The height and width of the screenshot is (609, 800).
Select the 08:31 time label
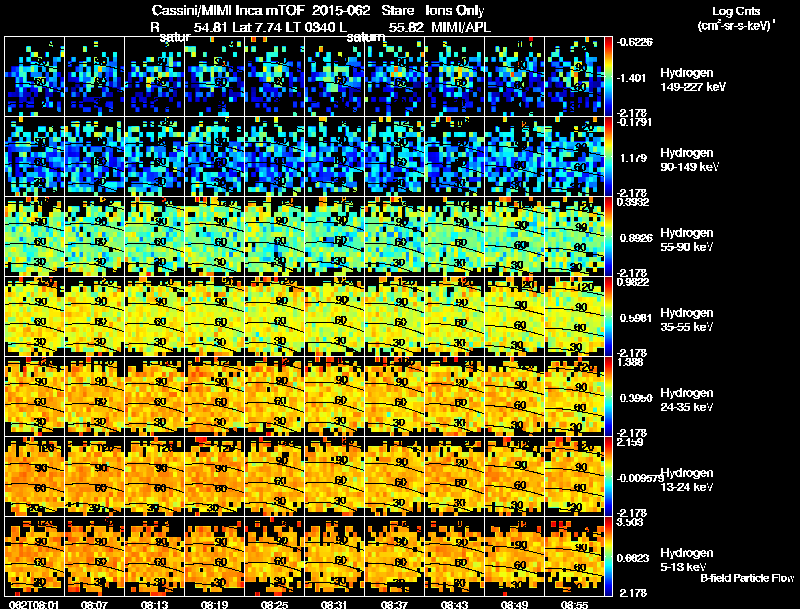(x=334, y=604)
